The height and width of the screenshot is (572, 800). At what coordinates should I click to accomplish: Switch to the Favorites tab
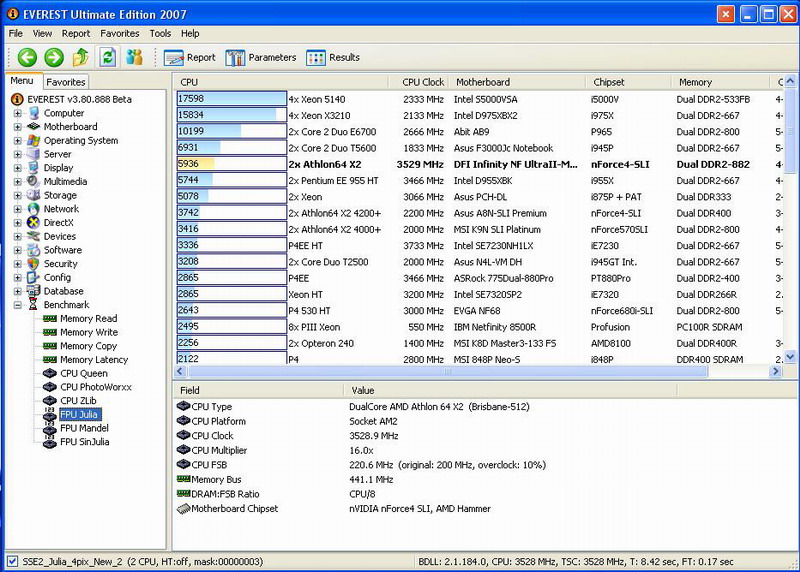pyautogui.click(x=66, y=82)
